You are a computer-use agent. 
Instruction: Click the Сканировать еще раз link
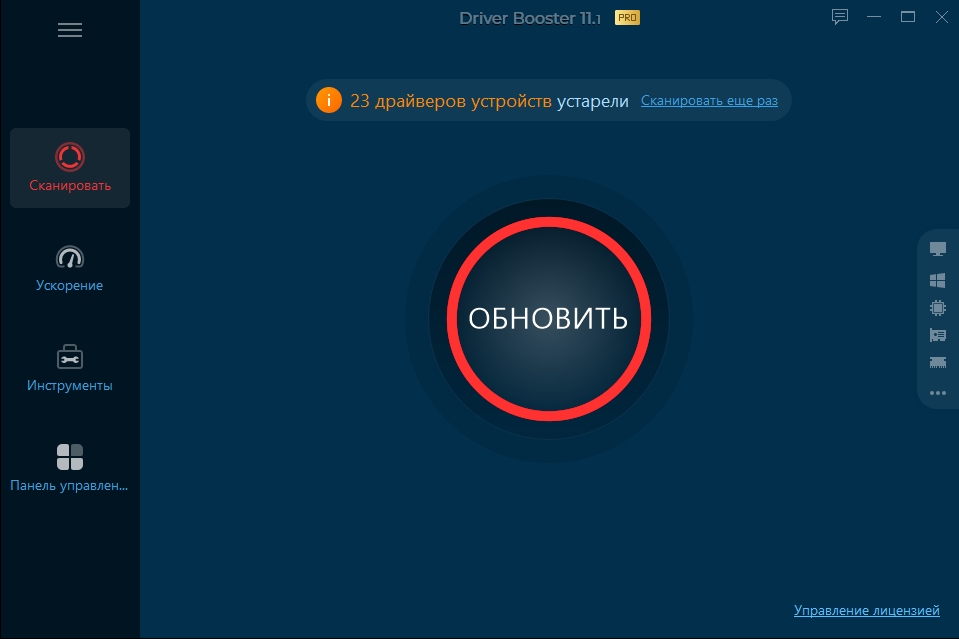click(709, 100)
